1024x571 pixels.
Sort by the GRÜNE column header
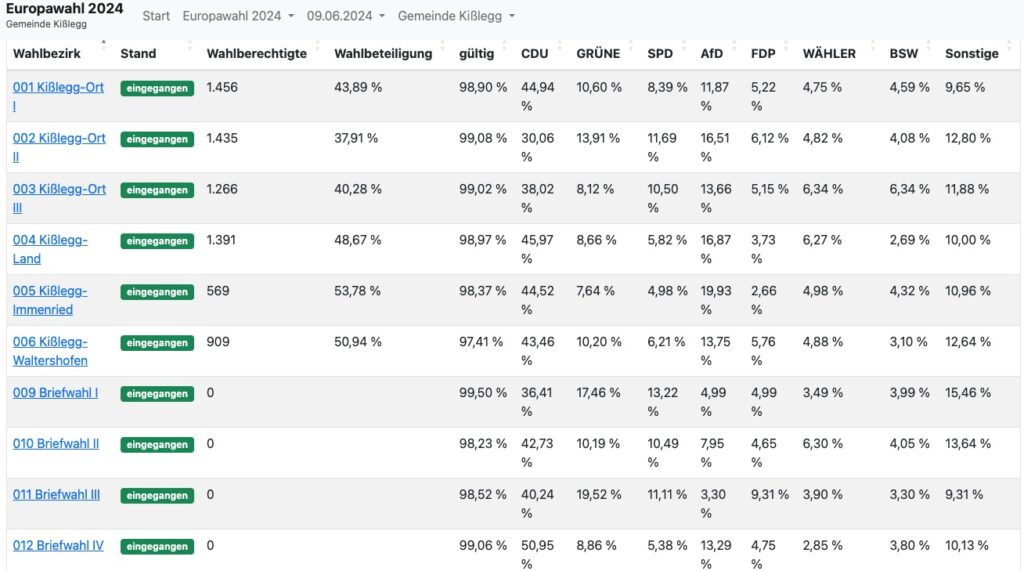598,54
